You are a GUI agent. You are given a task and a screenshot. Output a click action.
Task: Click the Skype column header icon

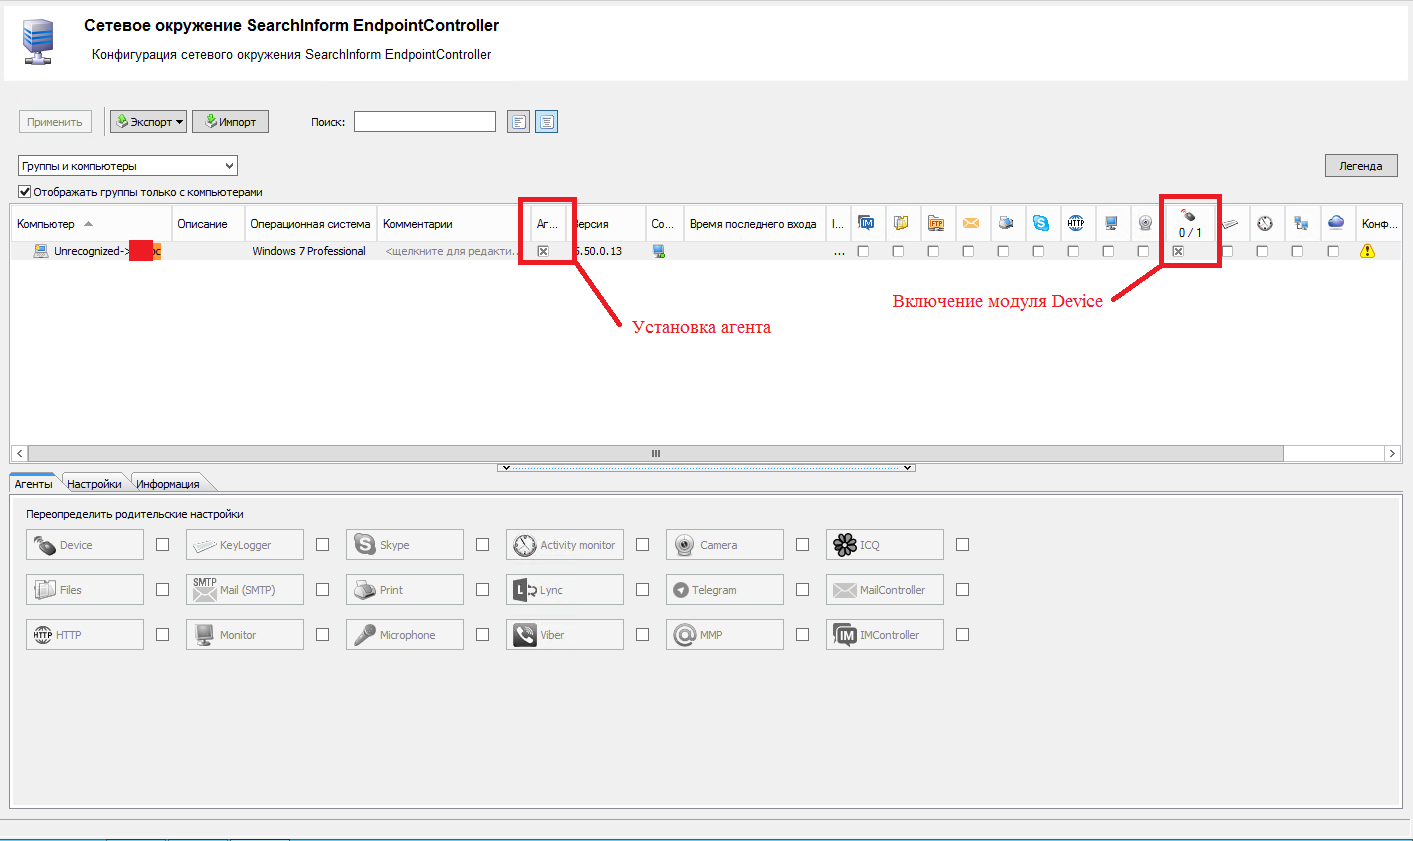pyautogui.click(x=1041, y=223)
